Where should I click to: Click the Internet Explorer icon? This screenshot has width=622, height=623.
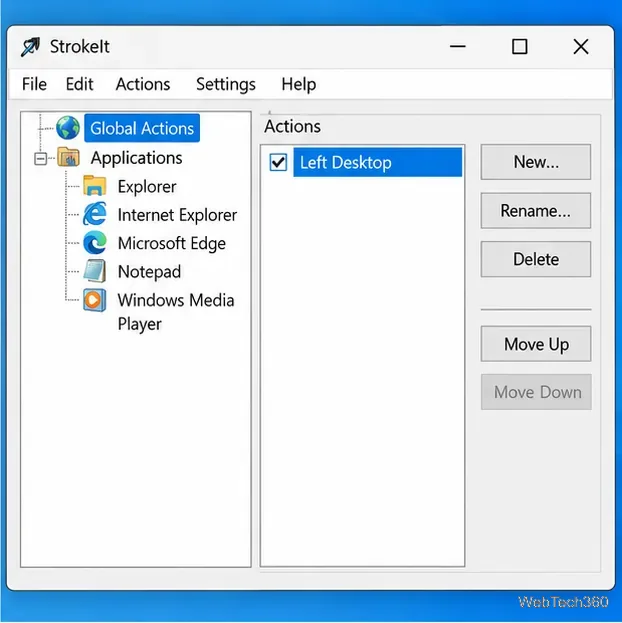(95, 214)
